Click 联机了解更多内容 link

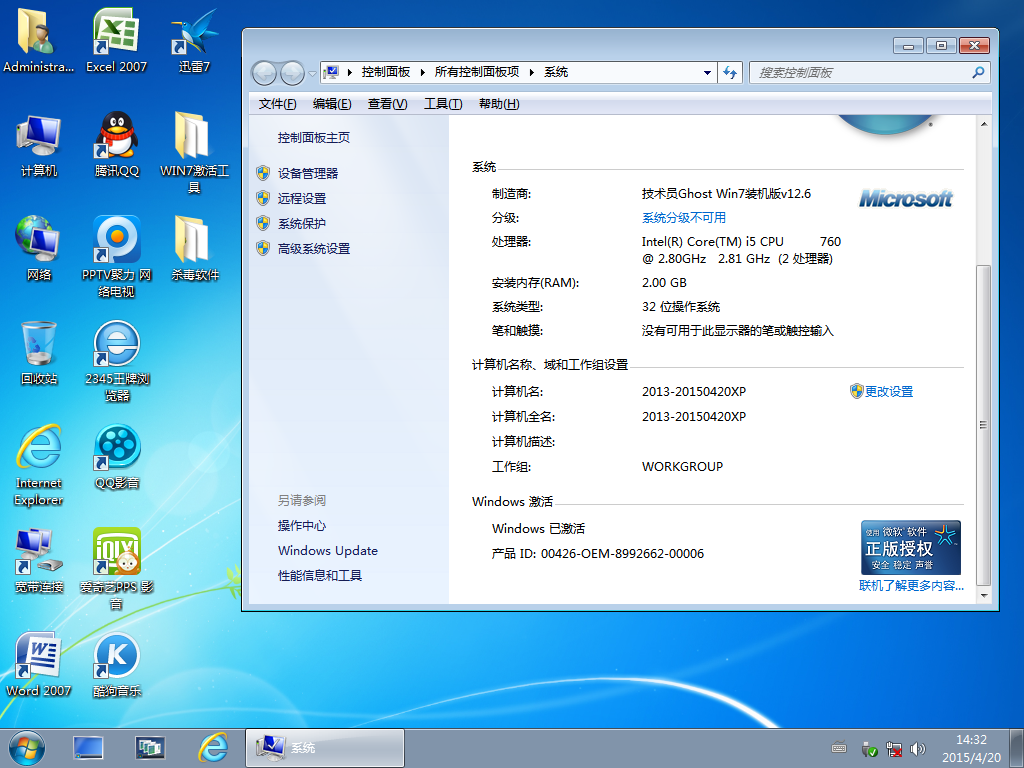tap(911, 586)
